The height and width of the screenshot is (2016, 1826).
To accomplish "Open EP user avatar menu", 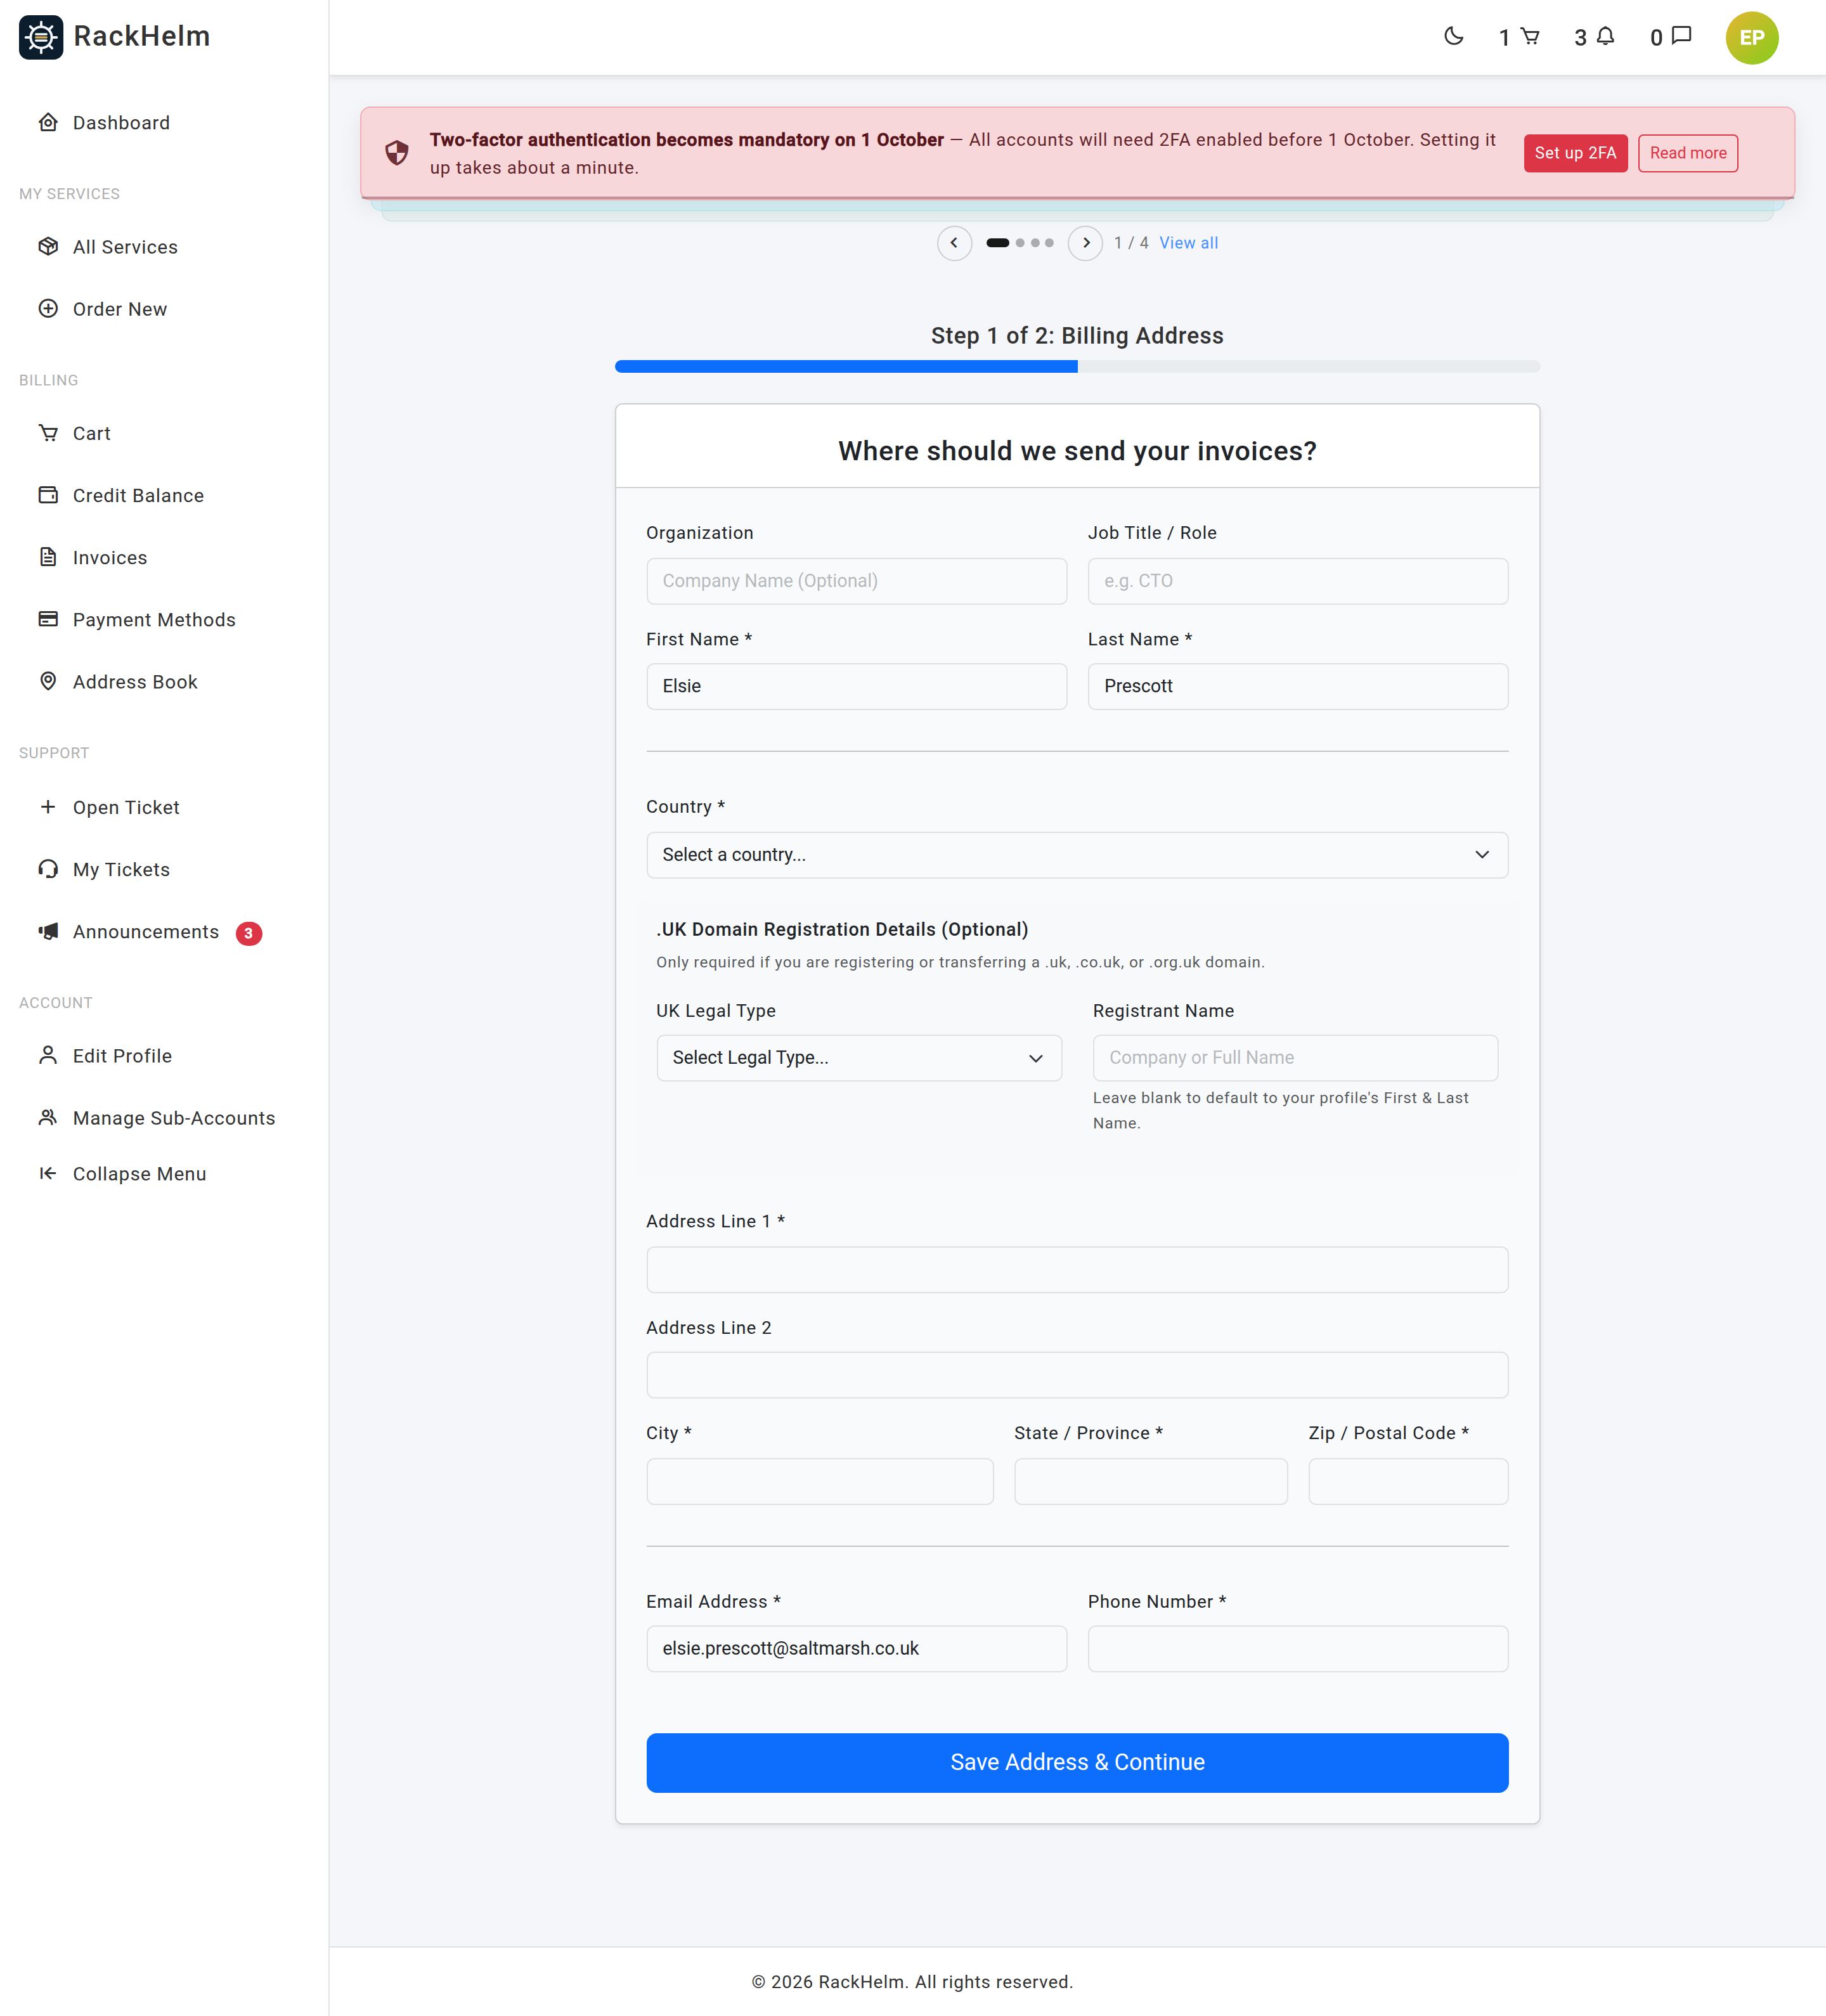I will (x=1752, y=38).
